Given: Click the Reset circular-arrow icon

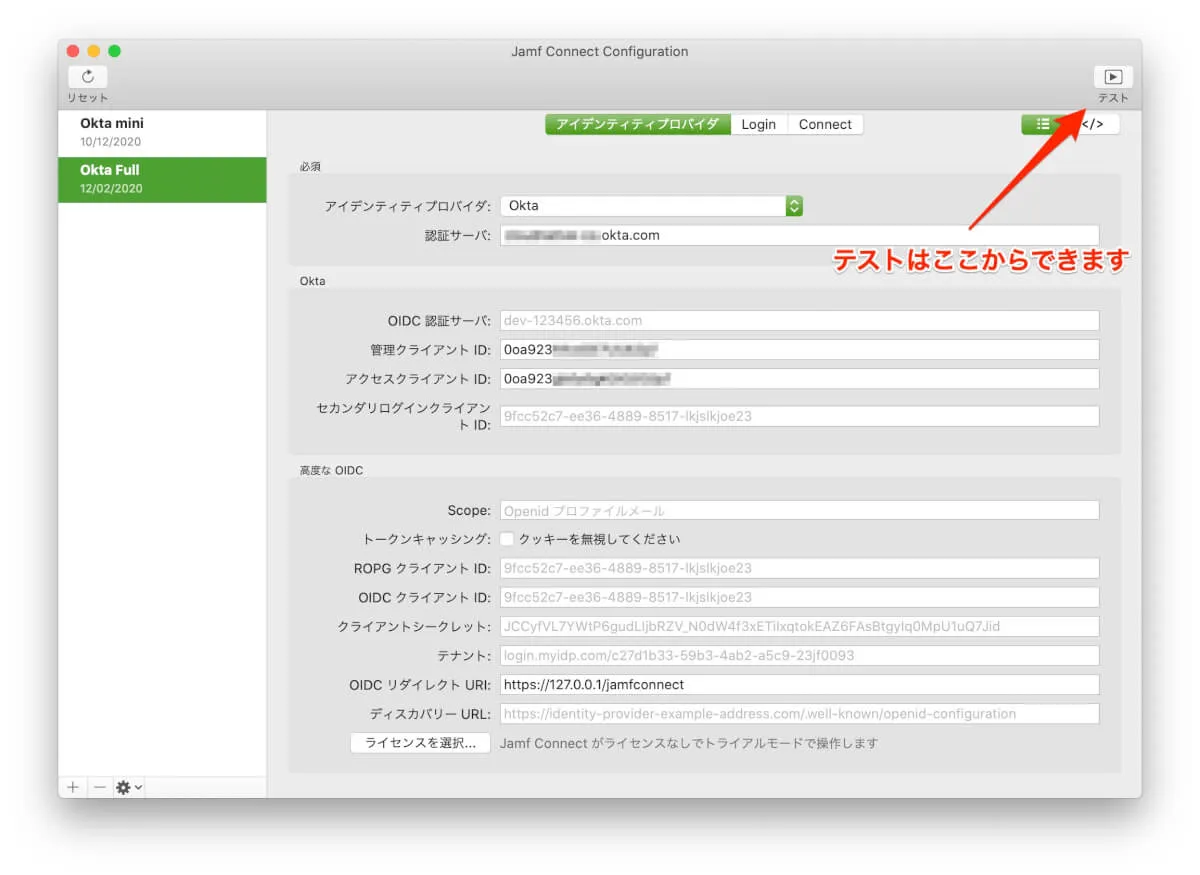Looking at the screenshot, I should [x=88, y=77].
